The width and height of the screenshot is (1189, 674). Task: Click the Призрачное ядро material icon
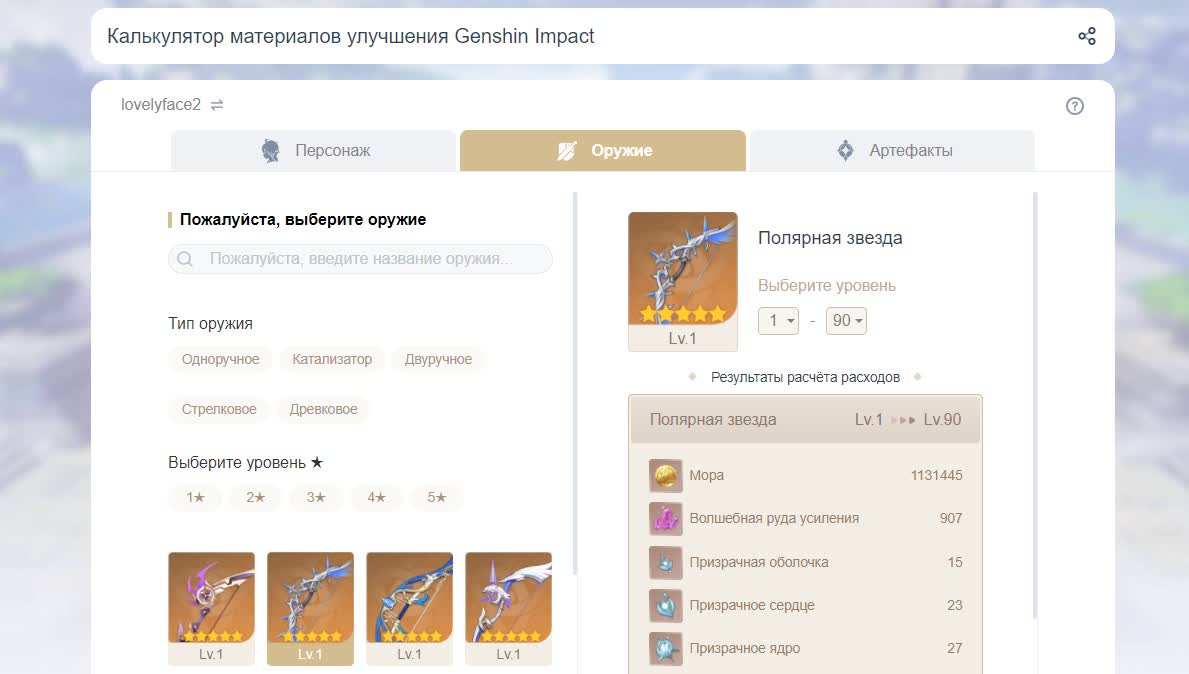click(x=666, y=649)
